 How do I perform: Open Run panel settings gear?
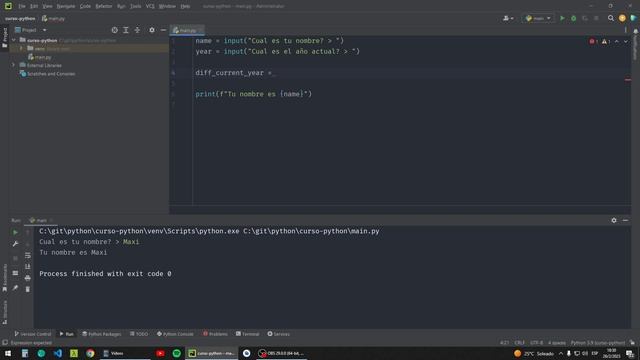click(x=614, y=220)
